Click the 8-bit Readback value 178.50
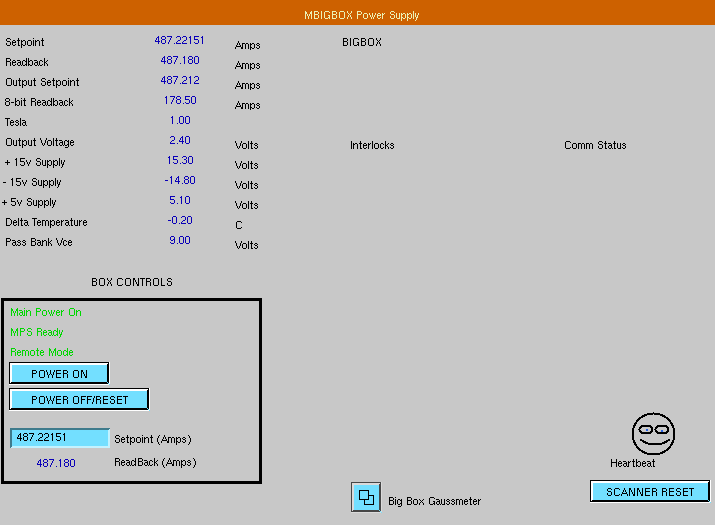715x525 pixels. (x=180, y=100)
